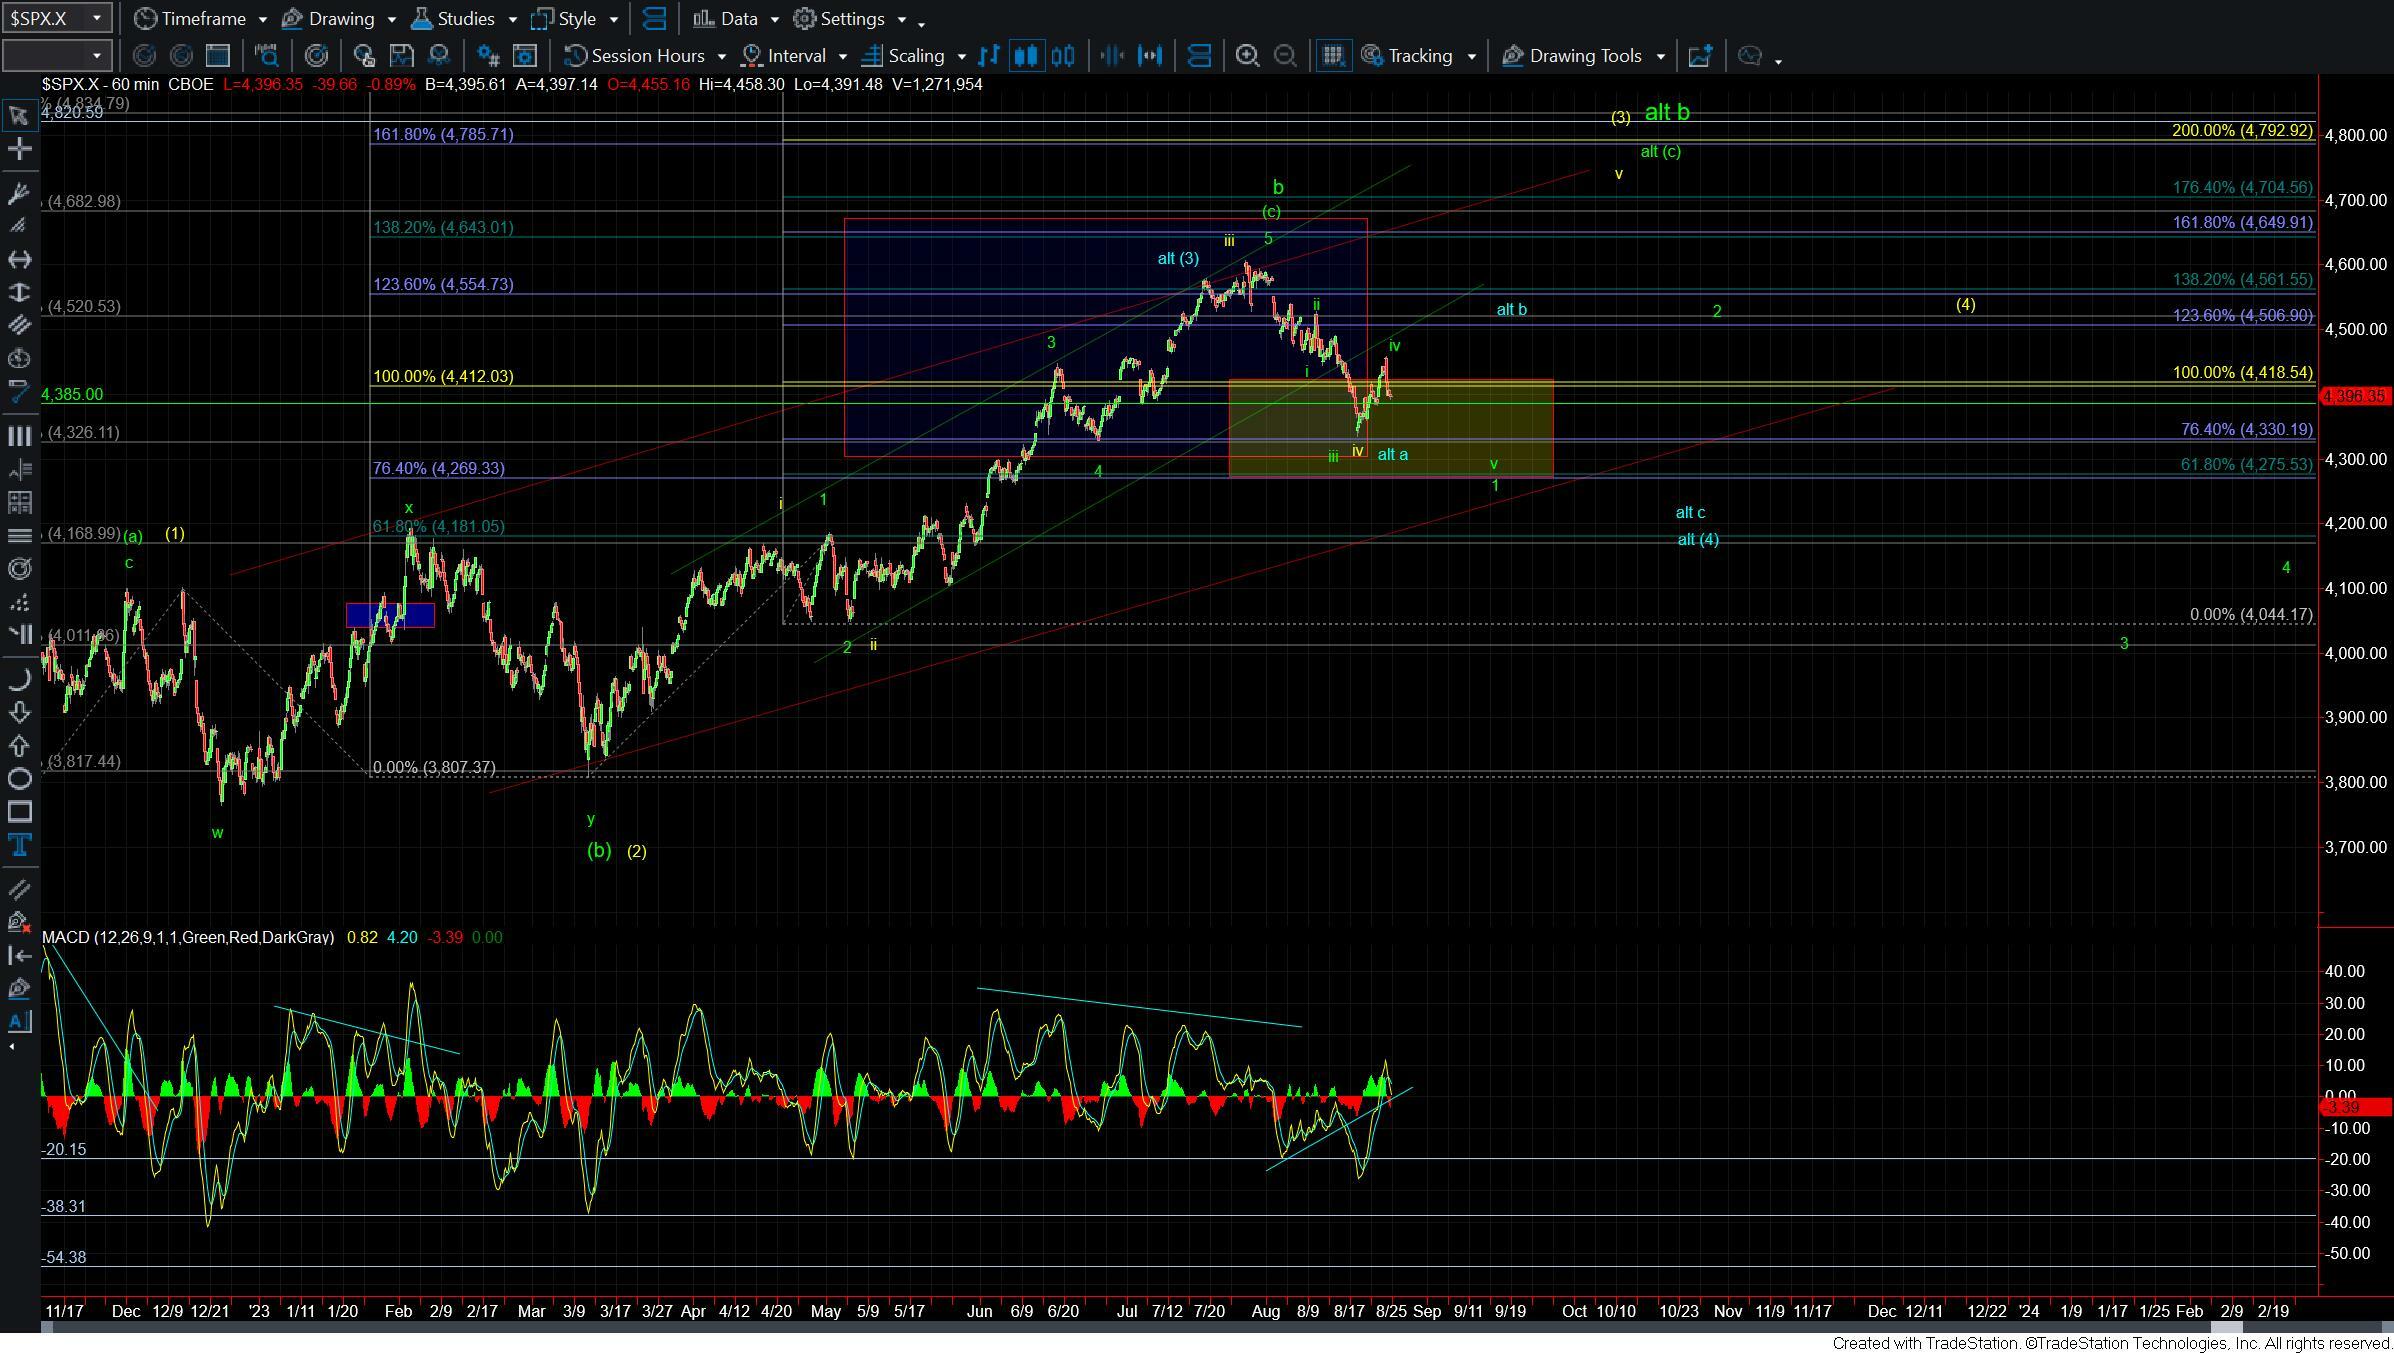Open the Settings menu

click(851, 19)
